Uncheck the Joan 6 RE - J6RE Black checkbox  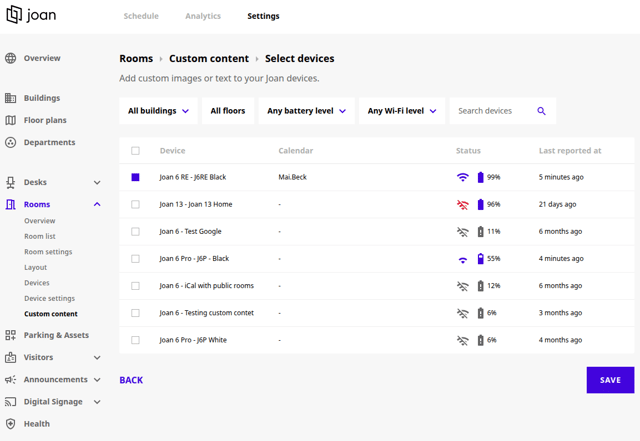[135, 177]
